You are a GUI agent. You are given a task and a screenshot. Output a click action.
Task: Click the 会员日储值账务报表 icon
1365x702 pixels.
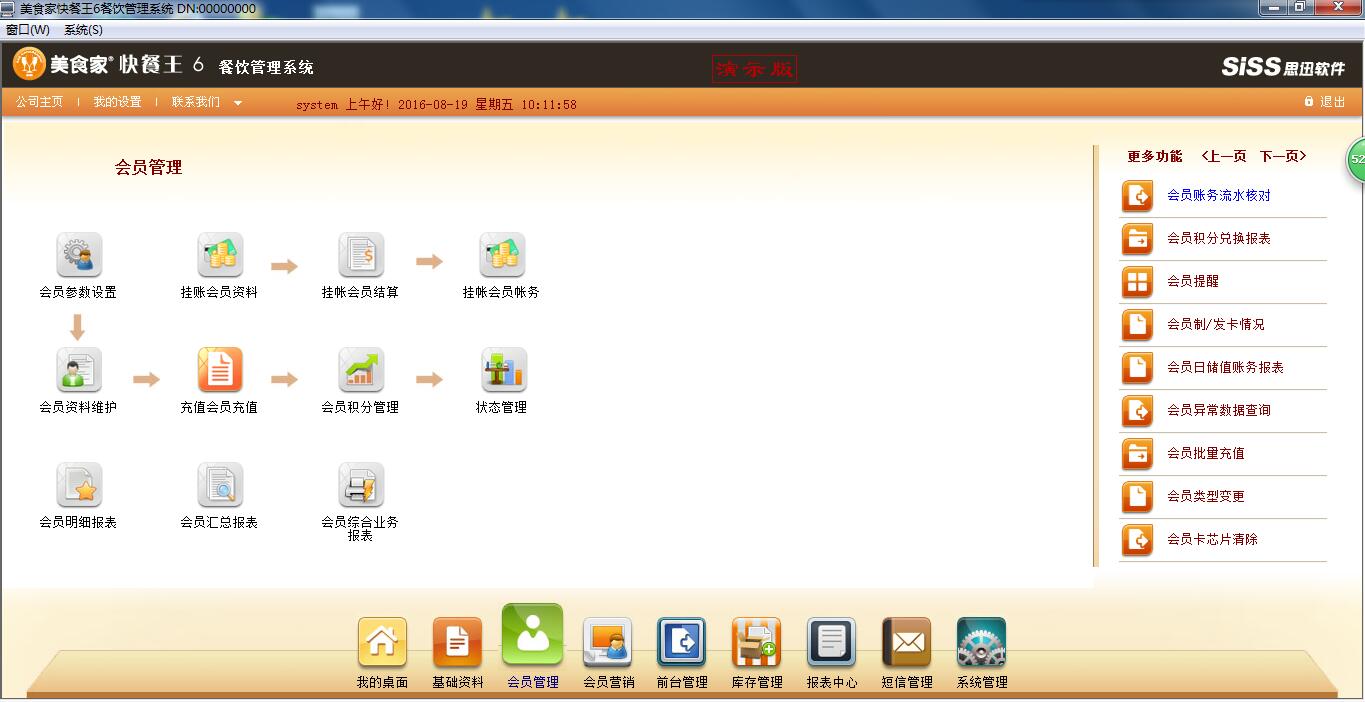pos(1138,368)
